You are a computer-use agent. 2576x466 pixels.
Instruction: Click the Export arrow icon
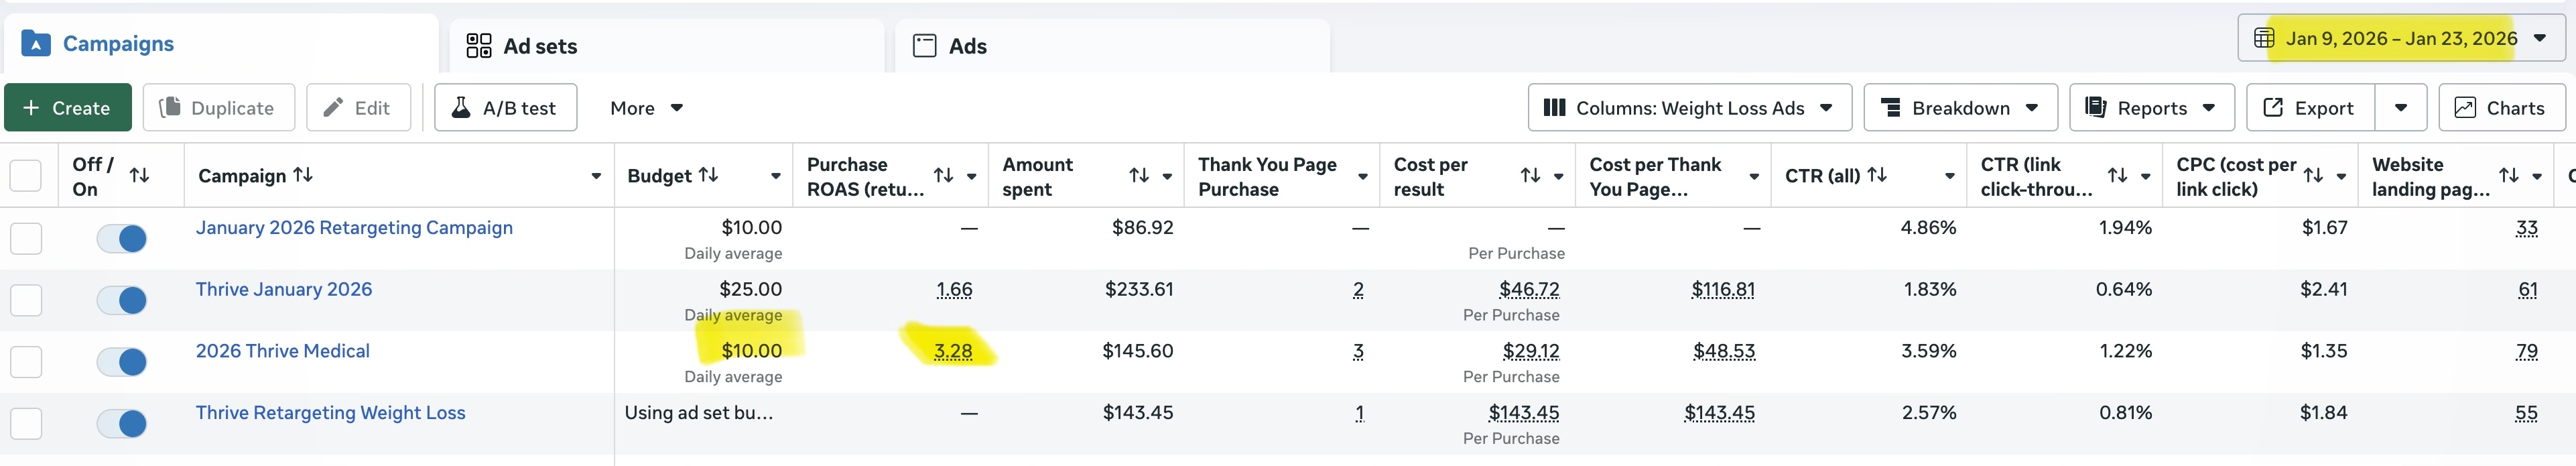point(2273,108)
